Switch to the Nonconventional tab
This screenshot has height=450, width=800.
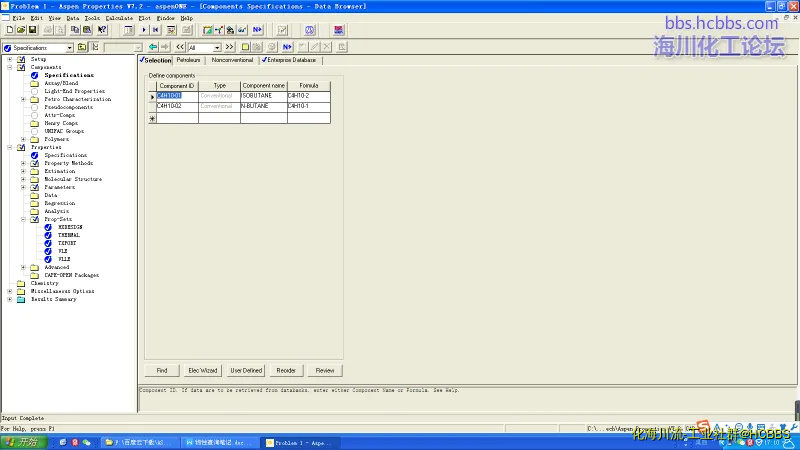232,60
